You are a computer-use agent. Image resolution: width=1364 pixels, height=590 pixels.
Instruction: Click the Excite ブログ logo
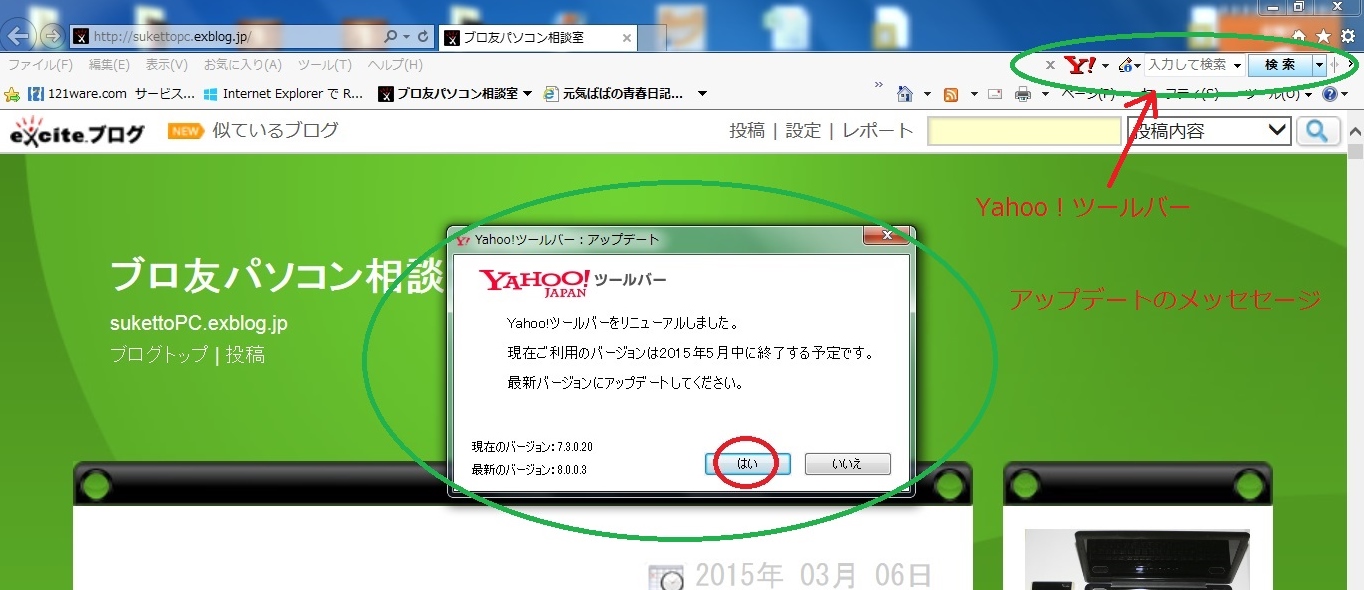point(77,132)
